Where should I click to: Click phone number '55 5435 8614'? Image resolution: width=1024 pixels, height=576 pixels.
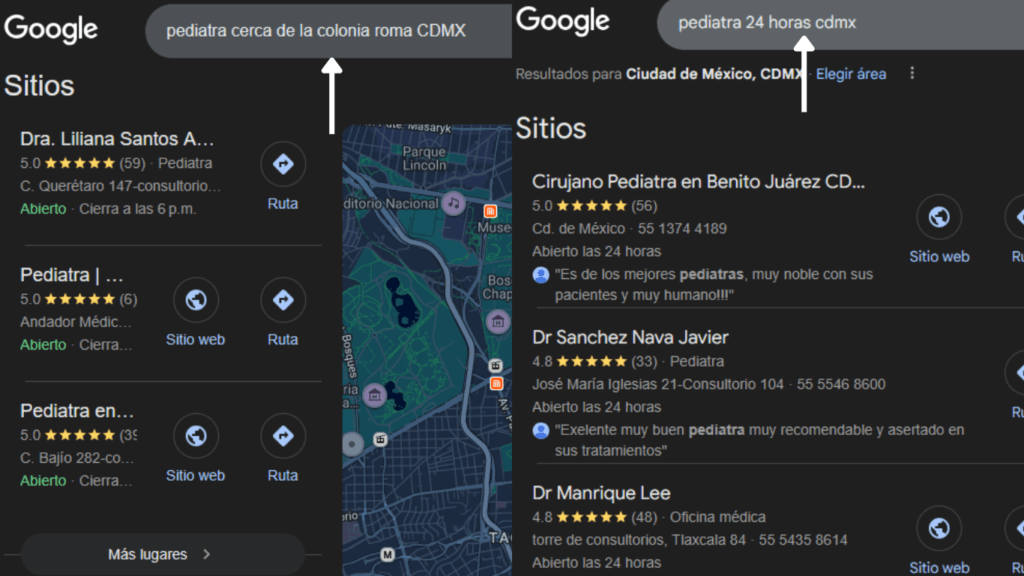[803, 540]
